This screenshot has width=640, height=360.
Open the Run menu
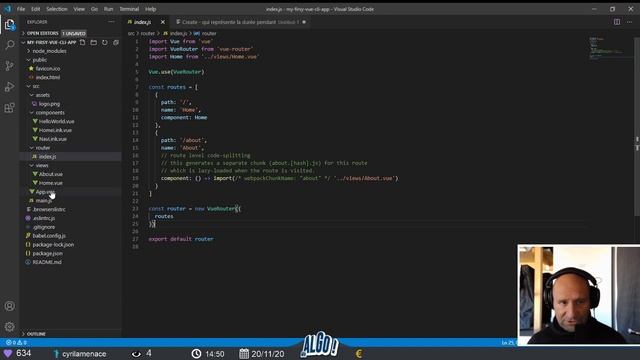tap(108, 9)
